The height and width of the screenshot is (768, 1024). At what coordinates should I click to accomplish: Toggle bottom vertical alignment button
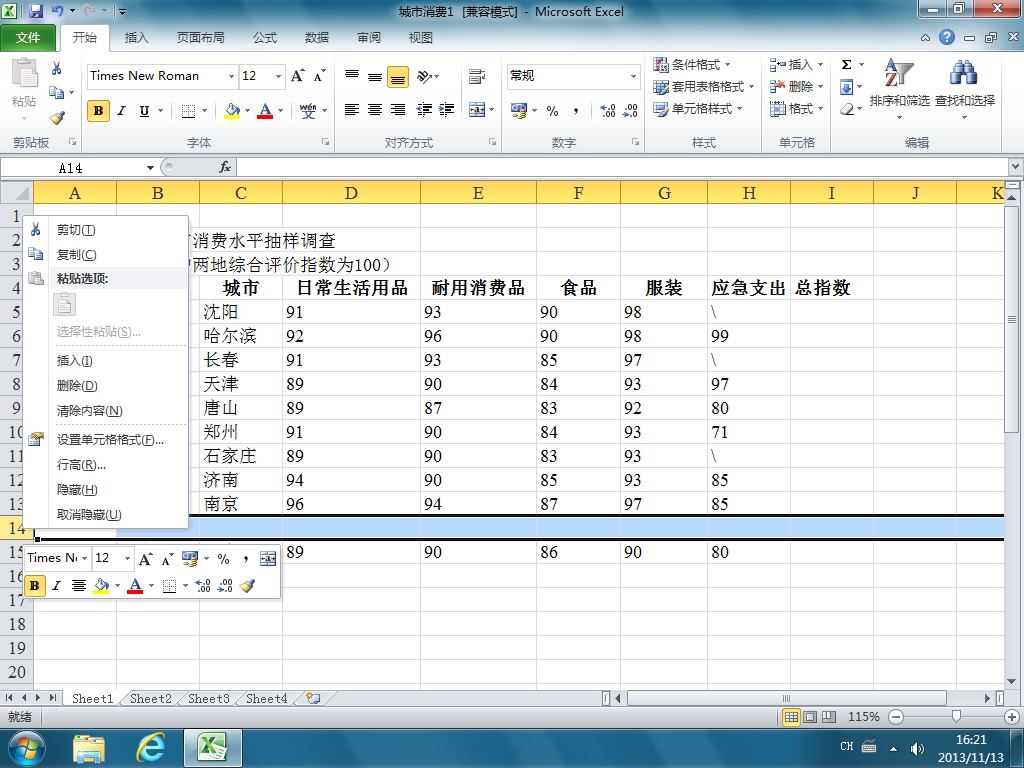pos(398,77)
